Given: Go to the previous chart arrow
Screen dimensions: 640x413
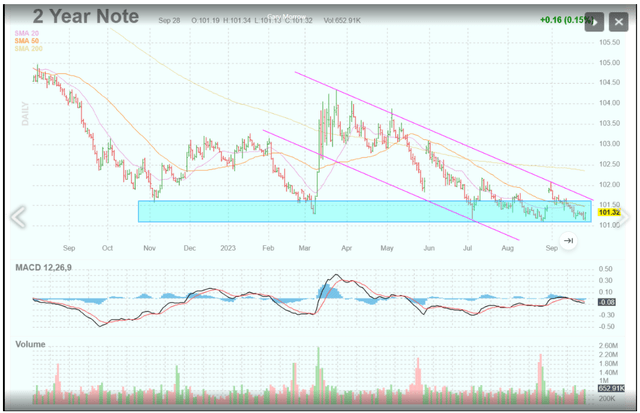Looking at the screenshot, I should click(18, 216).
